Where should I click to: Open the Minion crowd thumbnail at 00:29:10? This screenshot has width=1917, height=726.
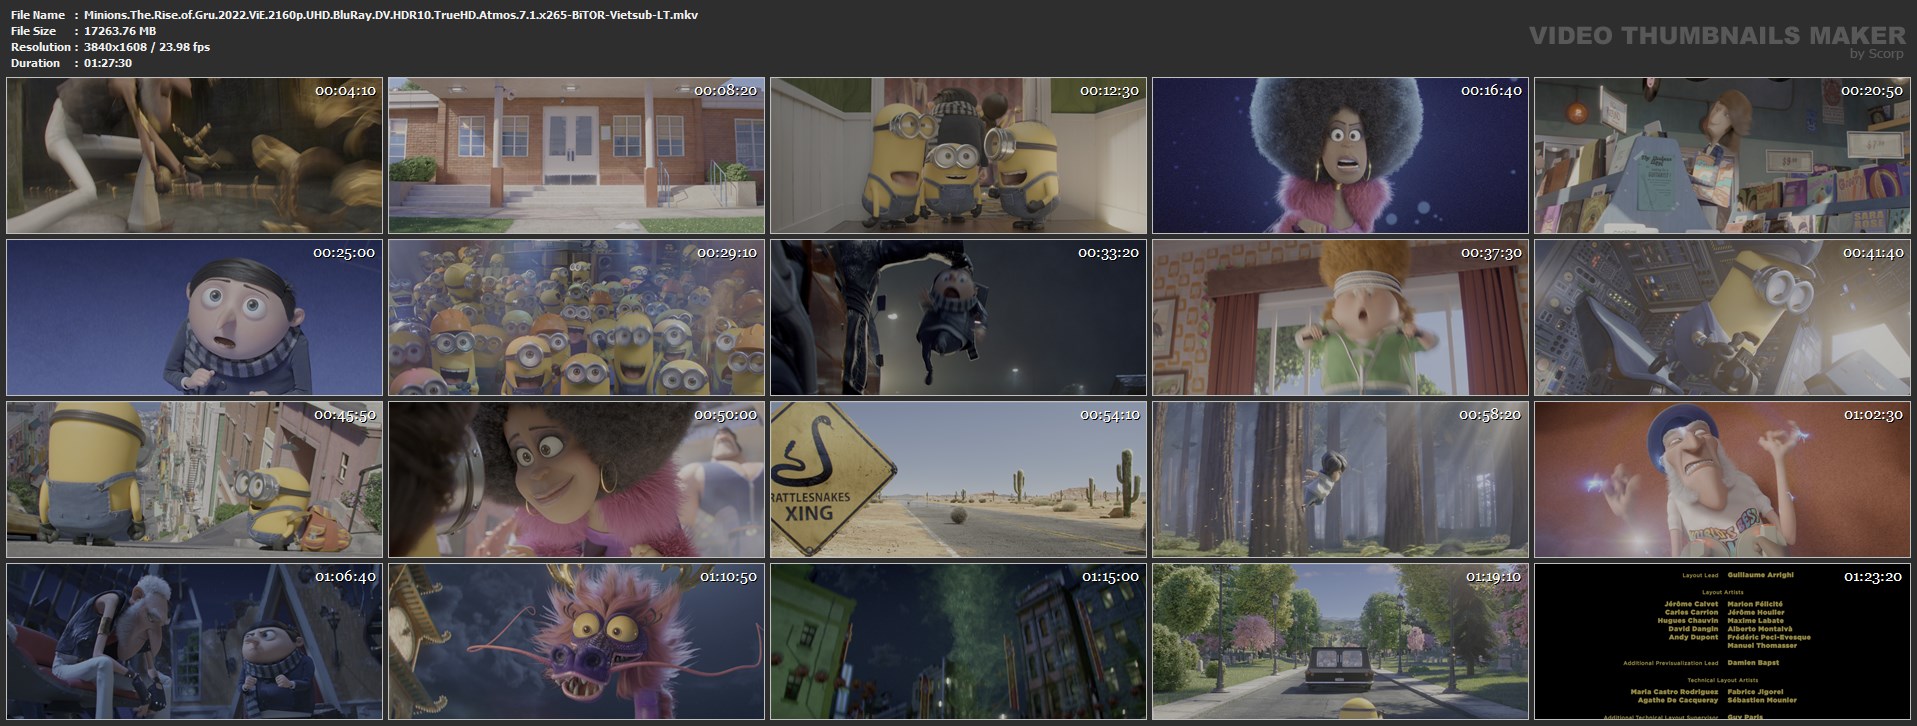(x=576, y=318)
